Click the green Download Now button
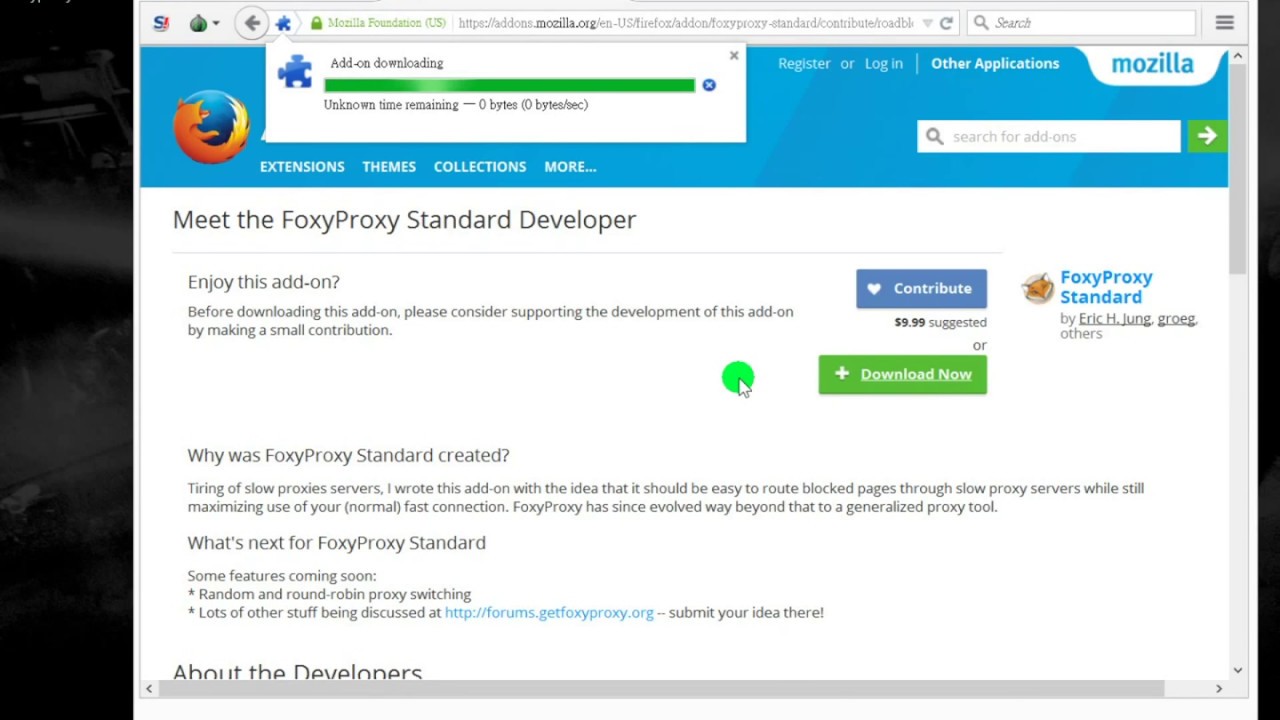1280x720 pixels. (902, 374)
